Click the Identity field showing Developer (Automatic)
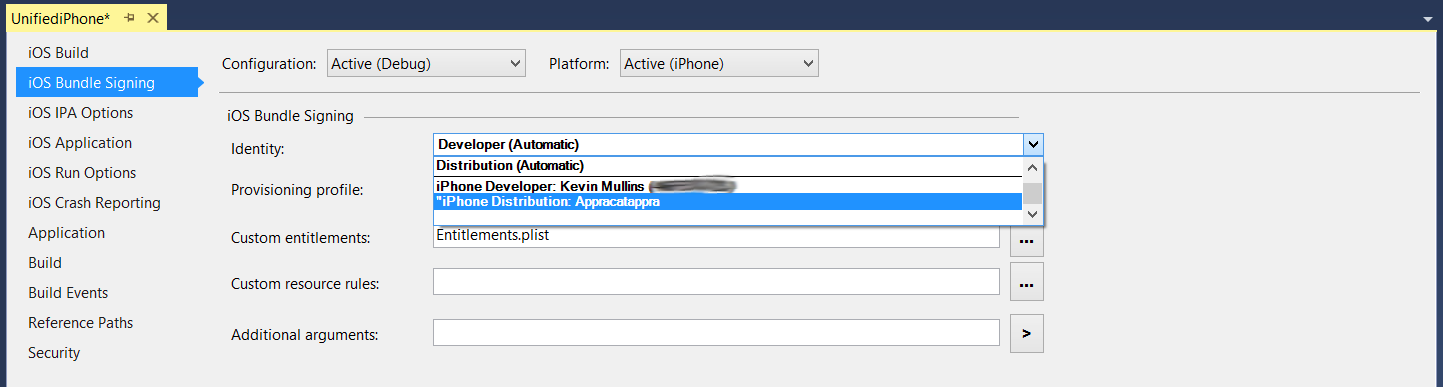 click(x=728, y=144)
